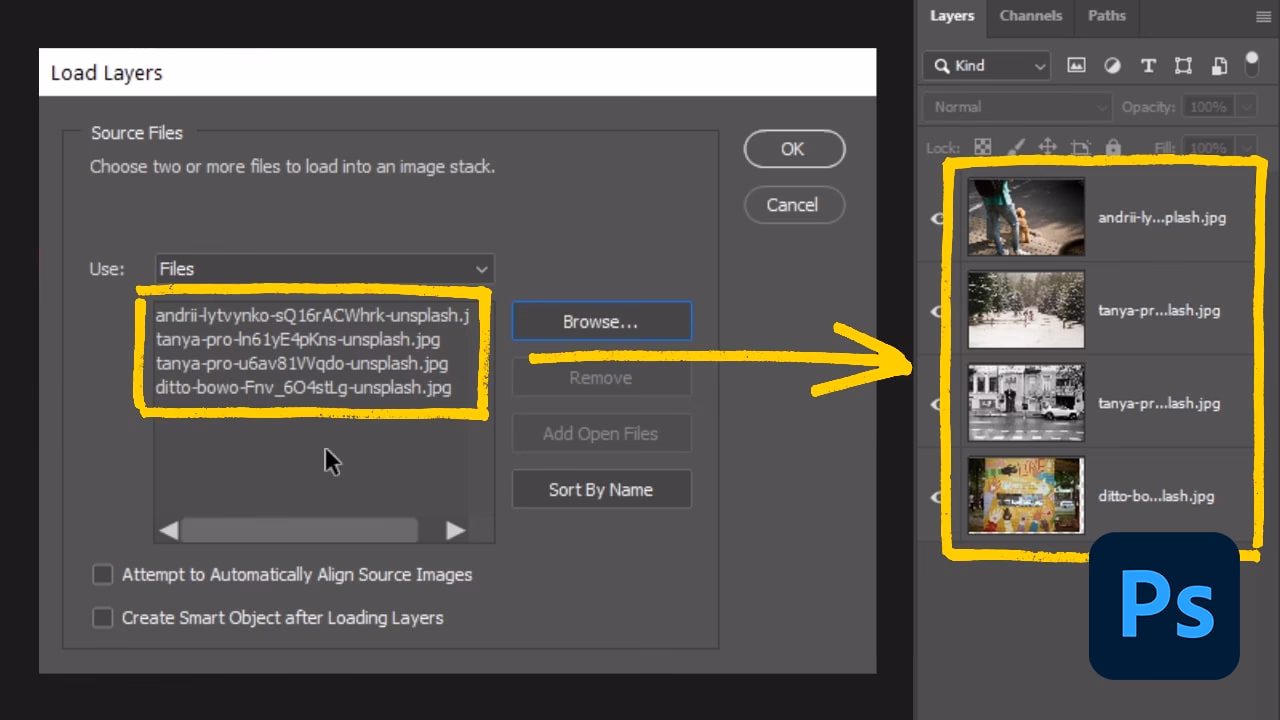Click the pixel layers filter icon
This screenshot has height=720, width=1280.
(x=1076, y=65)
